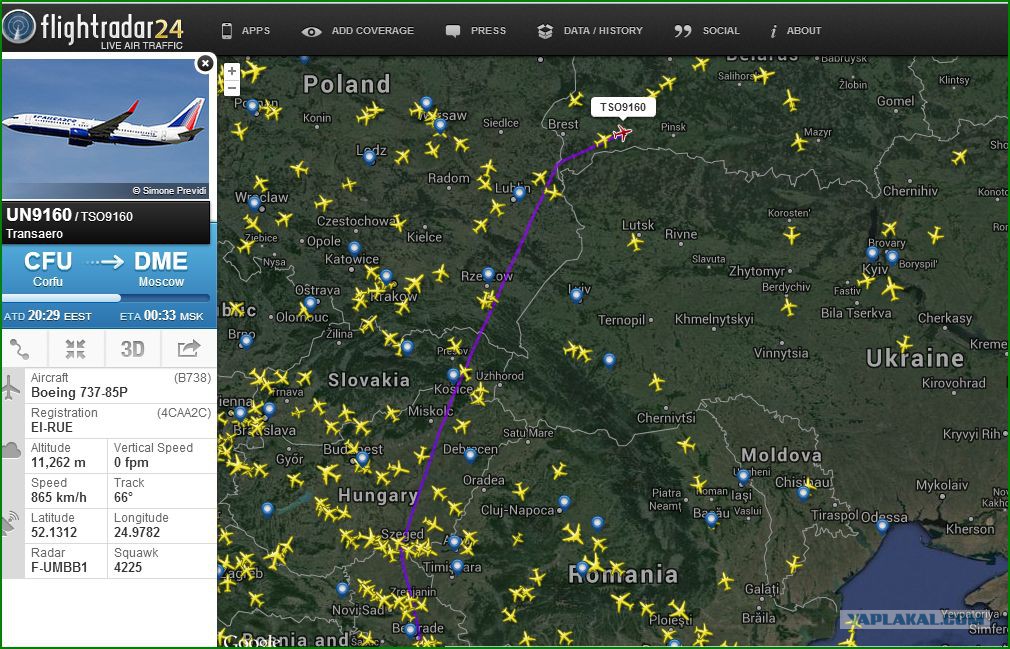Viewport: 1010px width, 649px height.
Task: Click the airport marker at Lodz
Action: pos(369,156)
